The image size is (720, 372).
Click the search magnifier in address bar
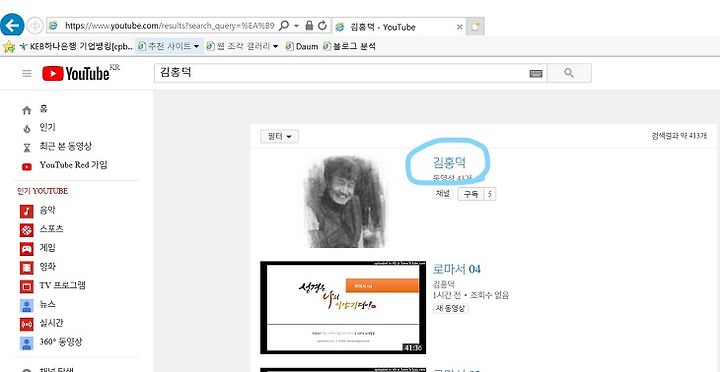pyautogui.click(x=284, y=26)
